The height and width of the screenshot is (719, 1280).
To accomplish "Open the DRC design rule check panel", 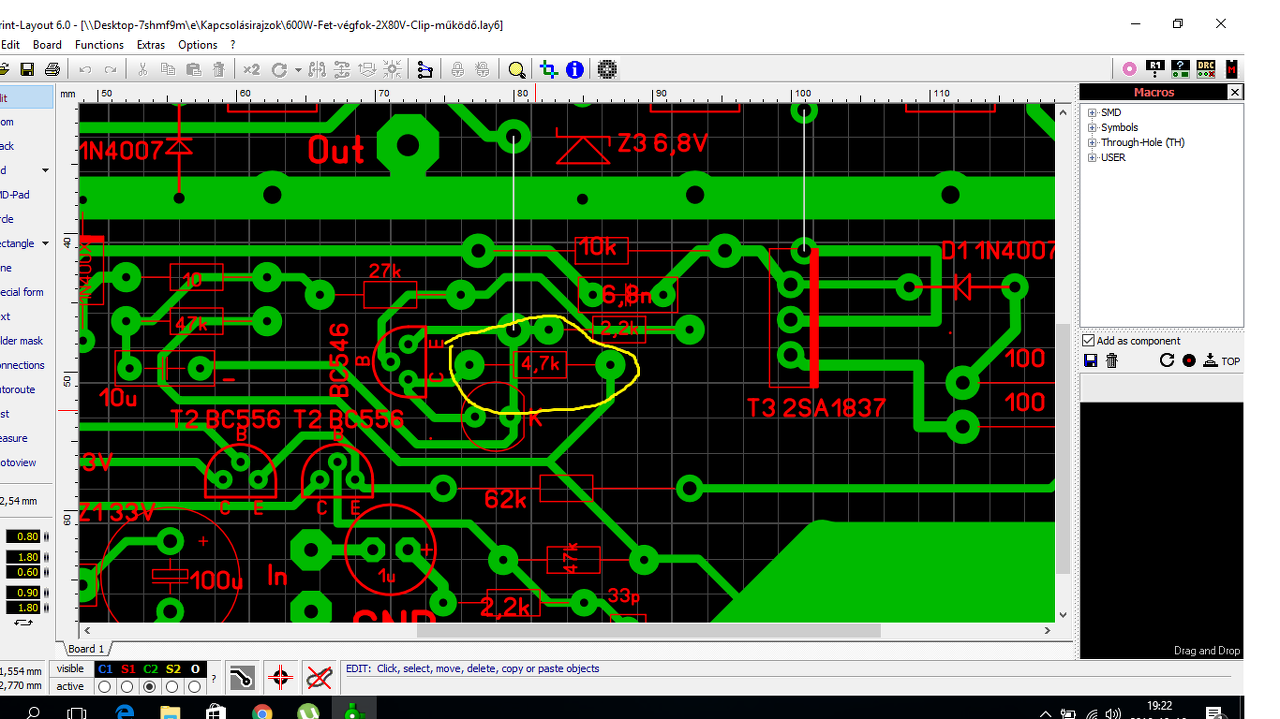I will tap(1206, 69).
